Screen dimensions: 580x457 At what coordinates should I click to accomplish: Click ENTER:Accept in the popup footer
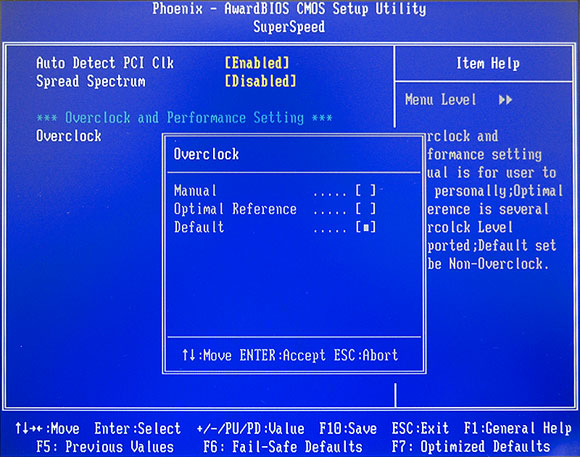pos(283,355)
